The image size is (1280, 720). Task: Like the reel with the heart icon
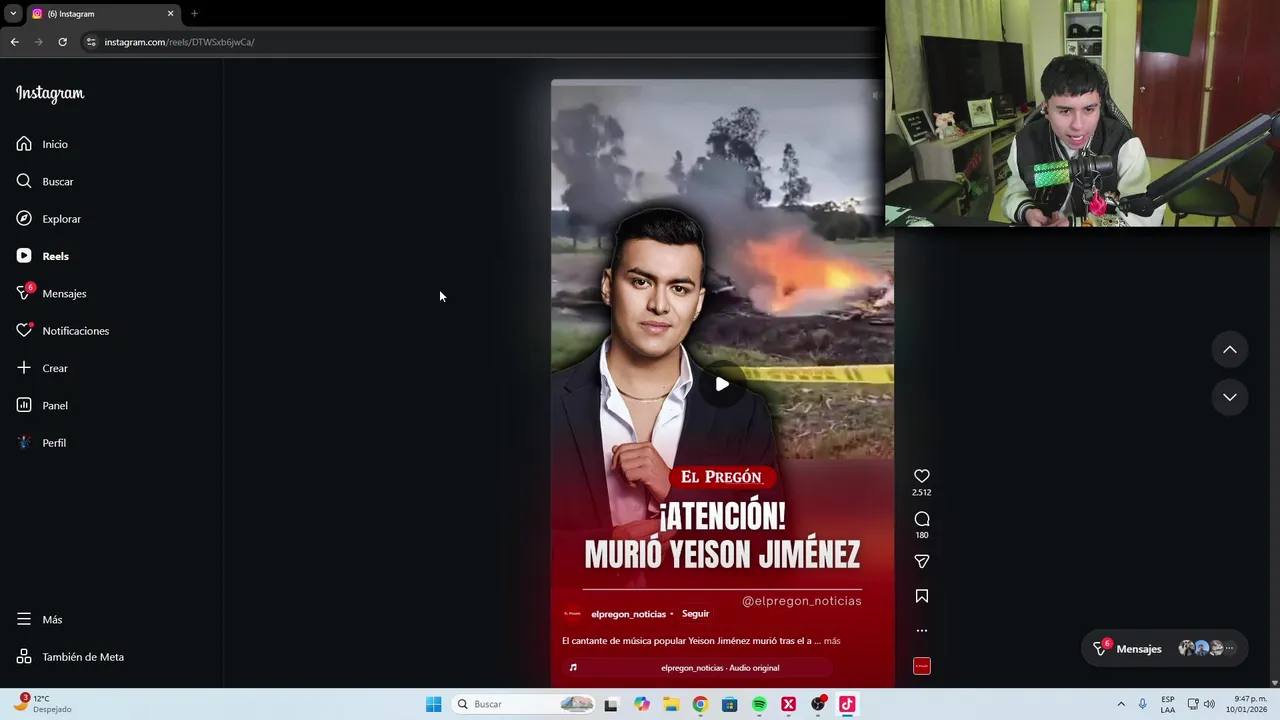tap(922, 476)
